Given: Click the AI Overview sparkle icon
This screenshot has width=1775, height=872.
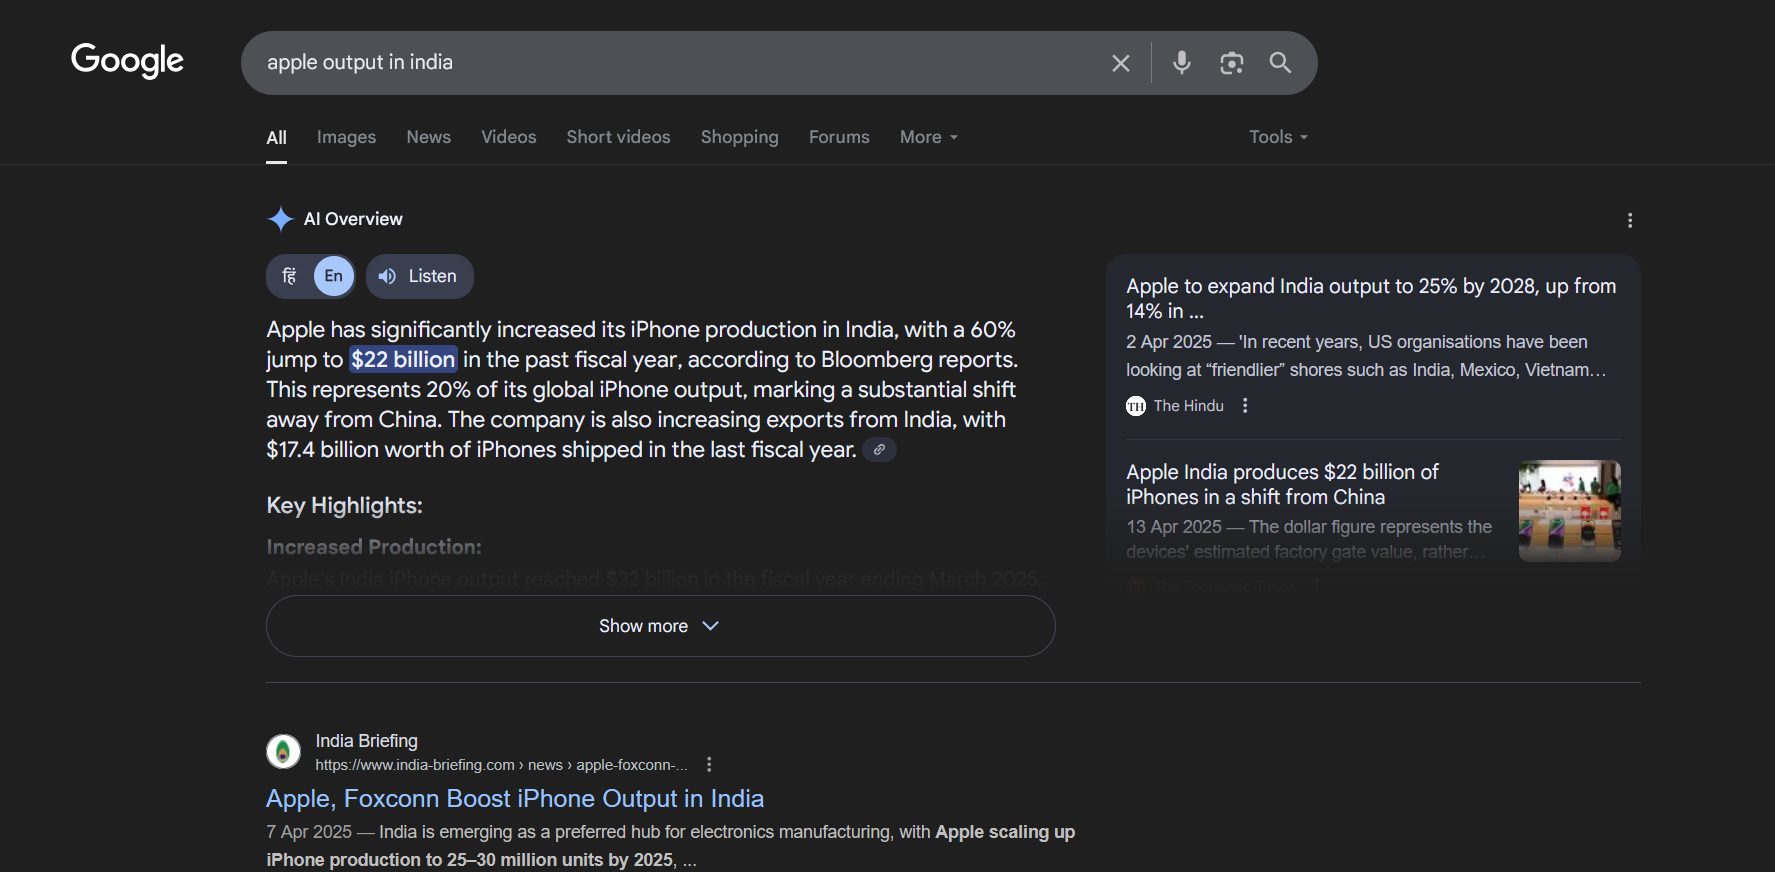Looking at the screenshot, I should click(x=281, y=219).
